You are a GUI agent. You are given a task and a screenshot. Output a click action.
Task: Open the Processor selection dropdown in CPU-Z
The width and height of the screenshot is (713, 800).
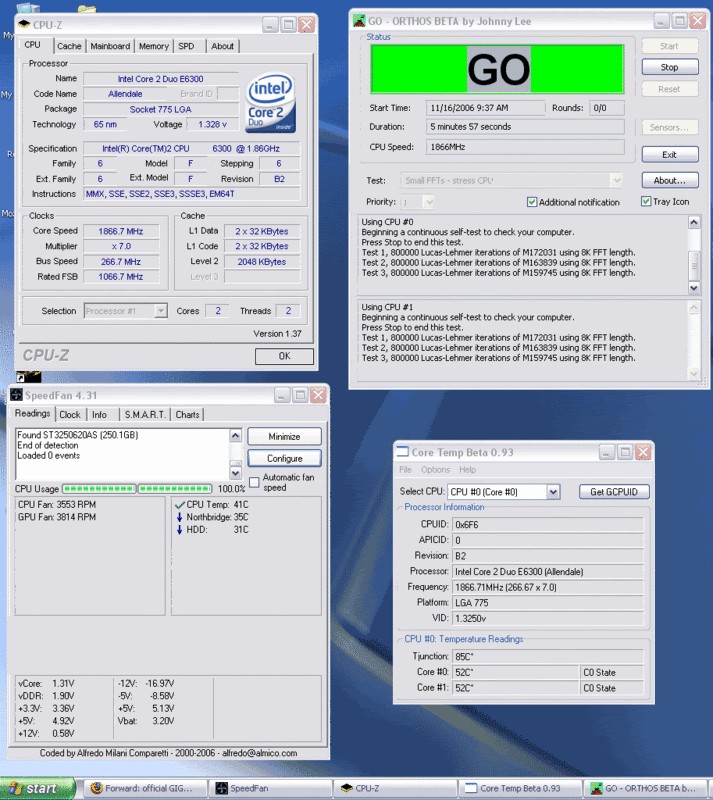pos(161,311)
